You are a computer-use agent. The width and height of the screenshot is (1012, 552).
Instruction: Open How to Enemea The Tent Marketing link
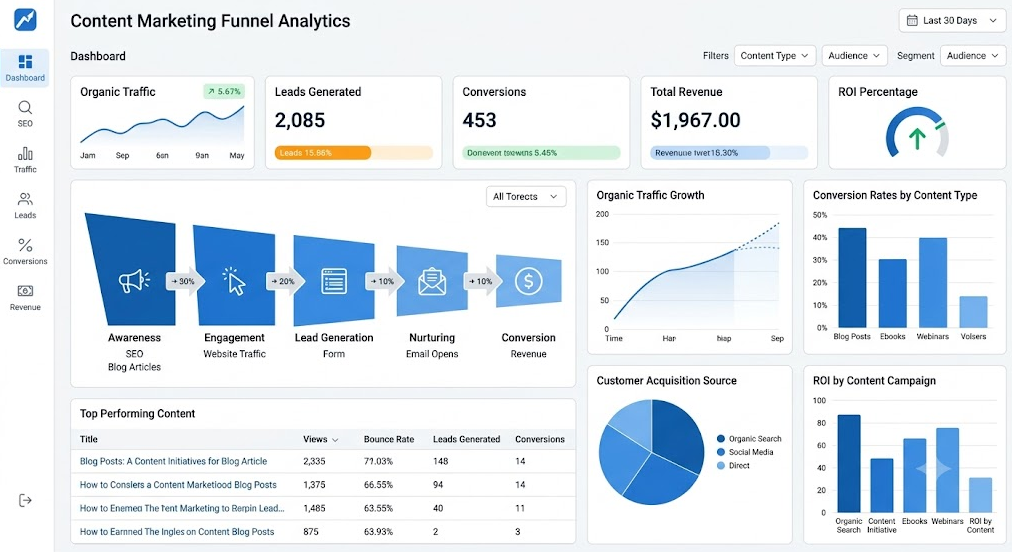(182, 508)
